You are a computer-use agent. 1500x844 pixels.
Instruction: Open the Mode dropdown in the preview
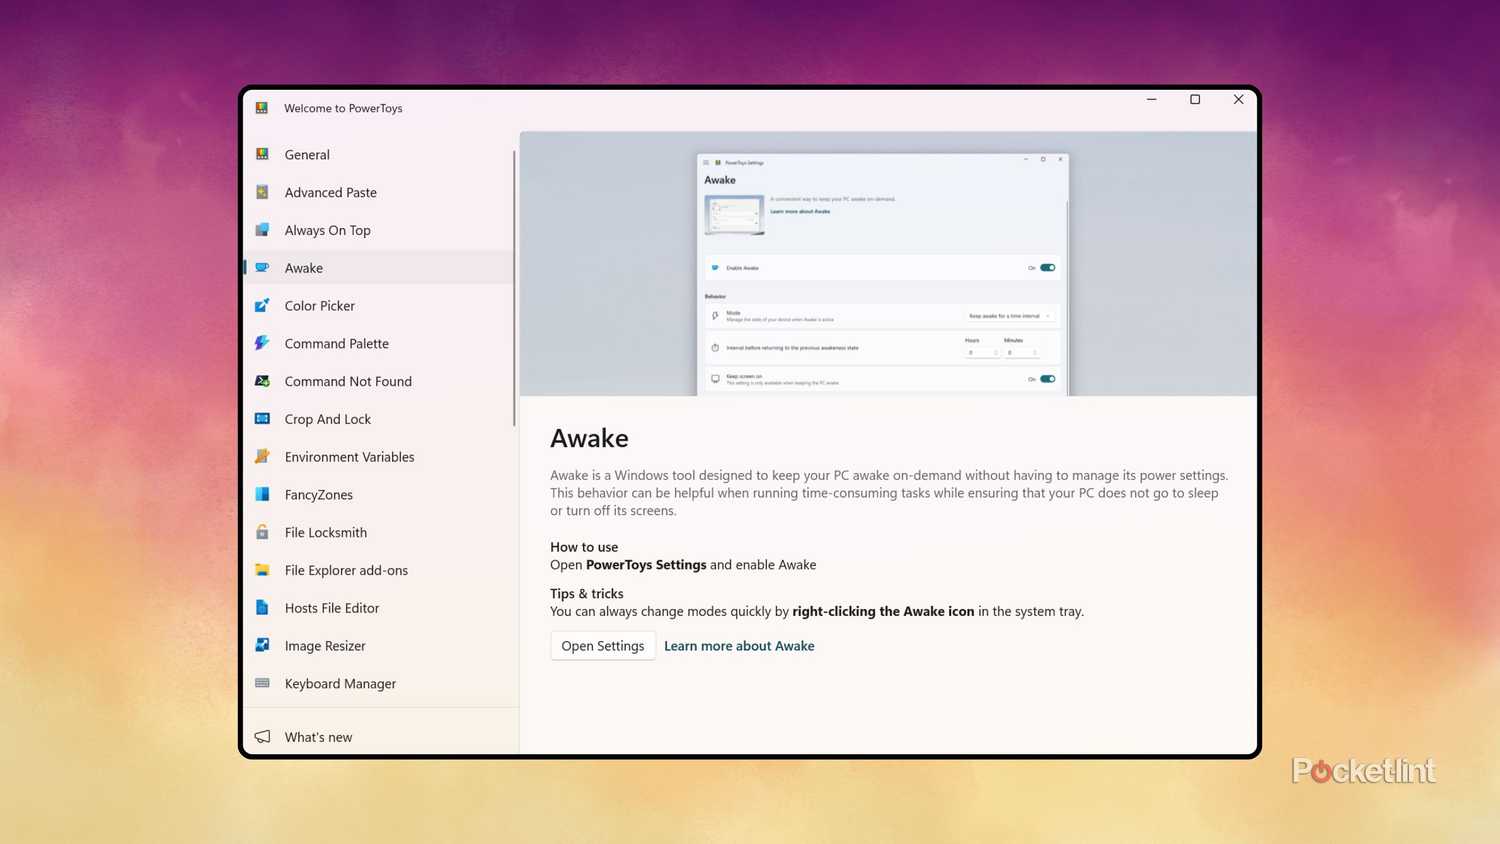(x=1012, y=315)
